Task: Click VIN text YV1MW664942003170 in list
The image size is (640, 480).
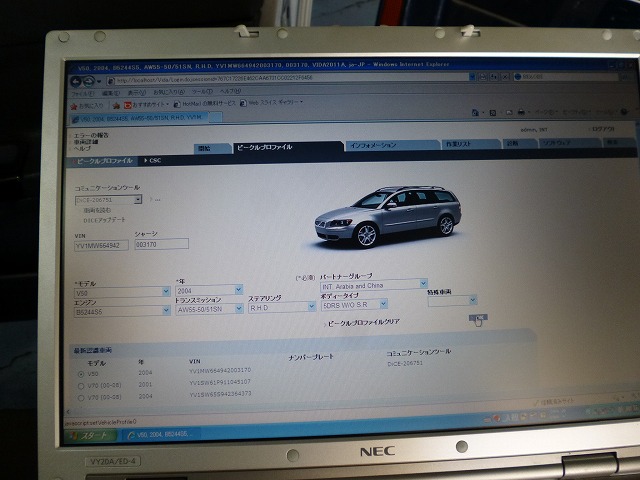Action: 220,371
